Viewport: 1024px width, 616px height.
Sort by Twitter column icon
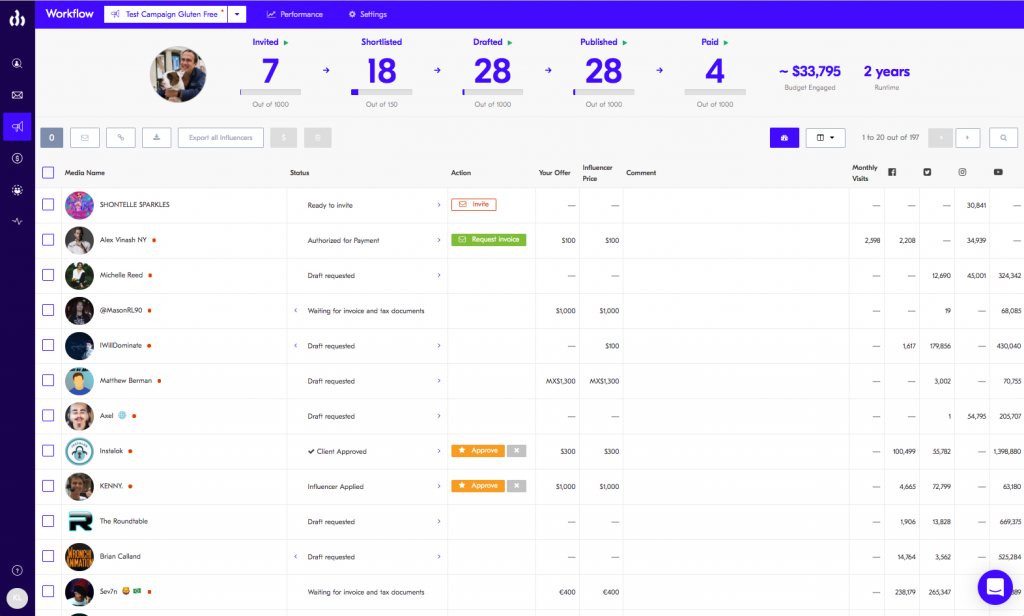(x=927, y=172)
